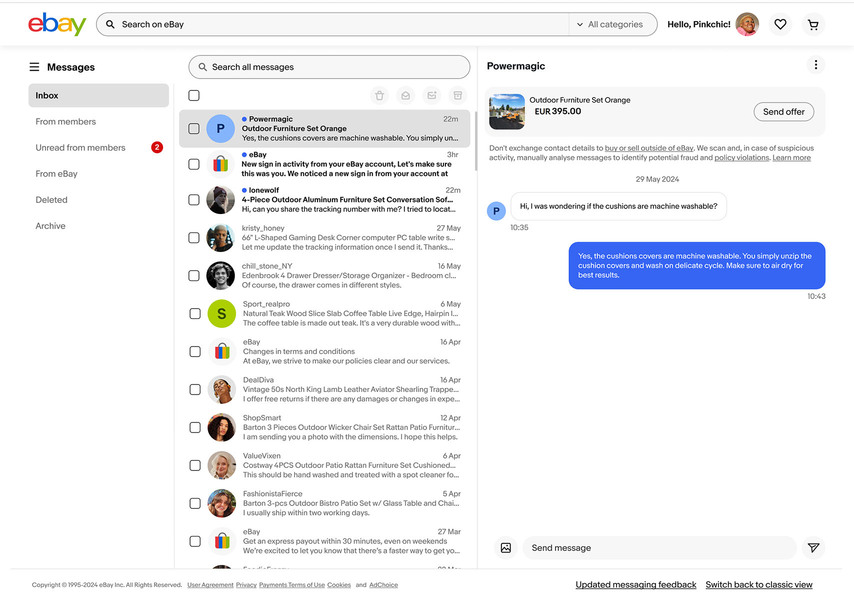Open the All categories dropdown

(610, 25)
